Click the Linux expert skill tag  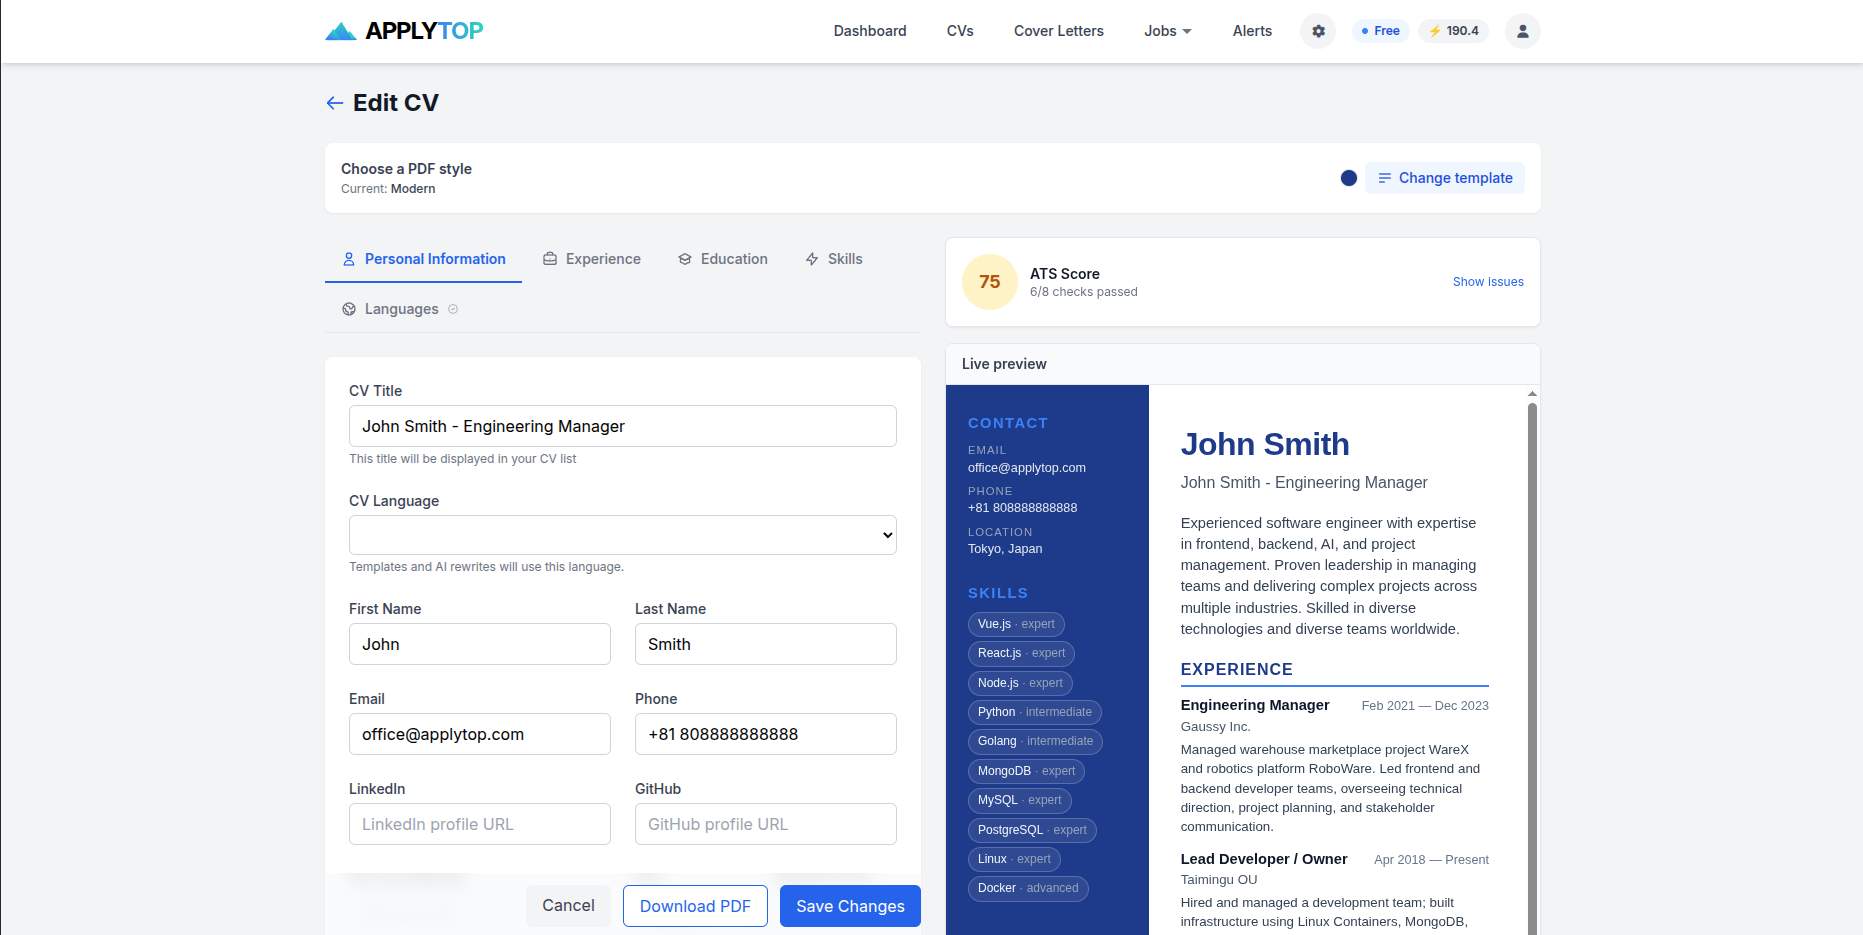click(x=1014, y=859)
